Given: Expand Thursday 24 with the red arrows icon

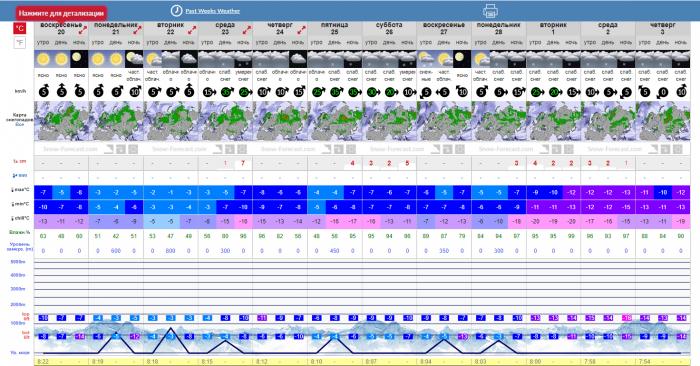Looking at the screenshot, I should (301, 30).
